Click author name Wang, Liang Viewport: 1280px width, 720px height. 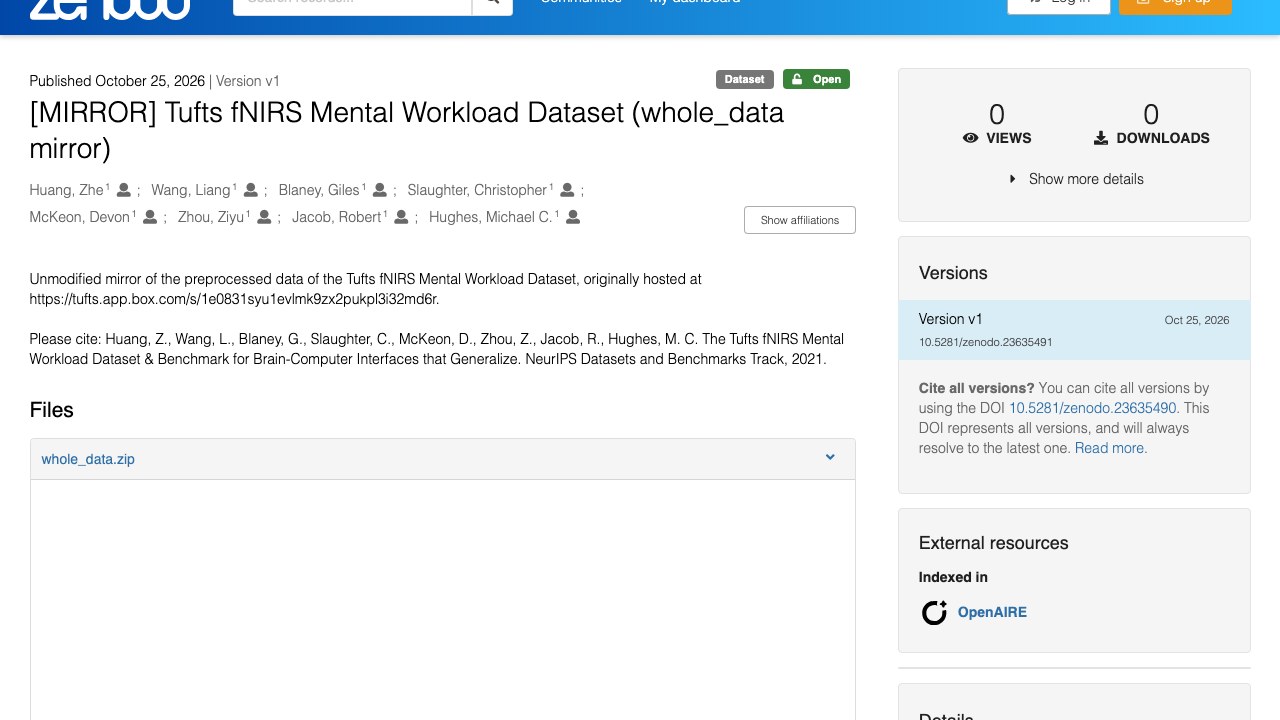point(191,190)
